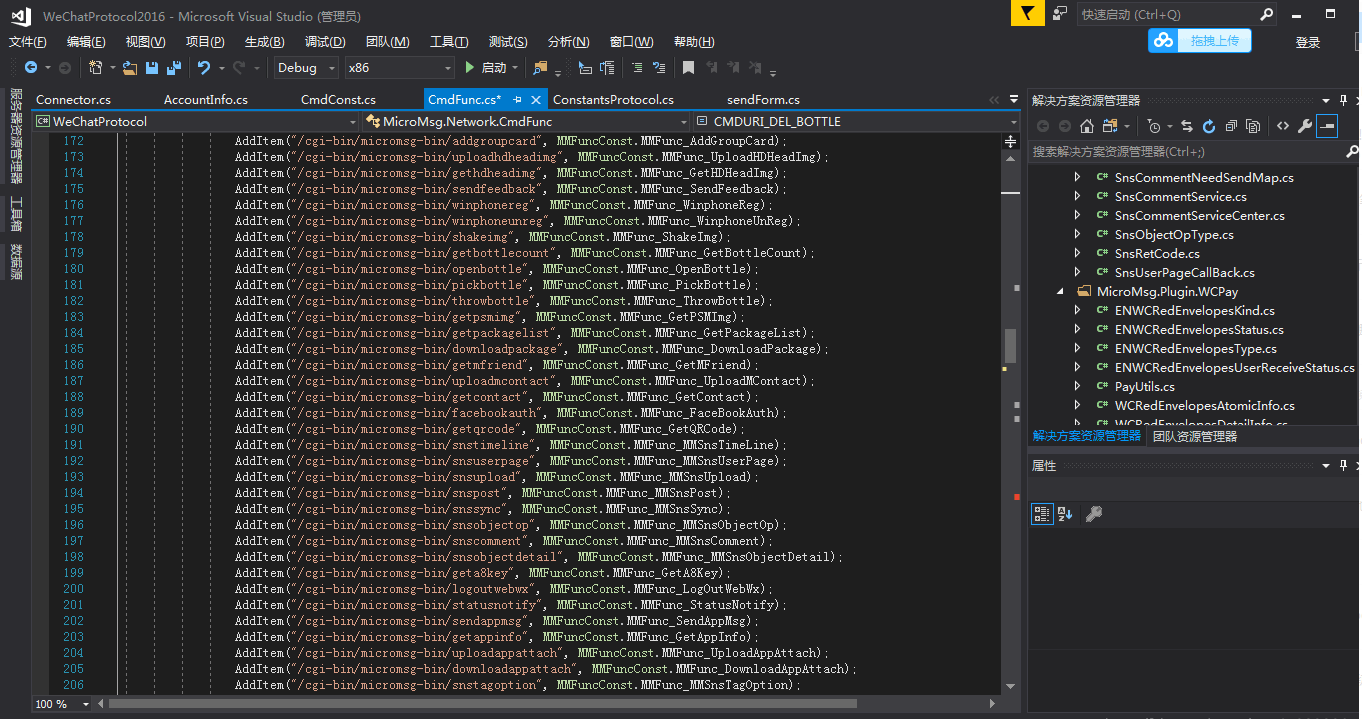Viewport: 1362px width, 719px height.
Task: Click the Sync with Active Document icon
Action: tap(1187, 126)
